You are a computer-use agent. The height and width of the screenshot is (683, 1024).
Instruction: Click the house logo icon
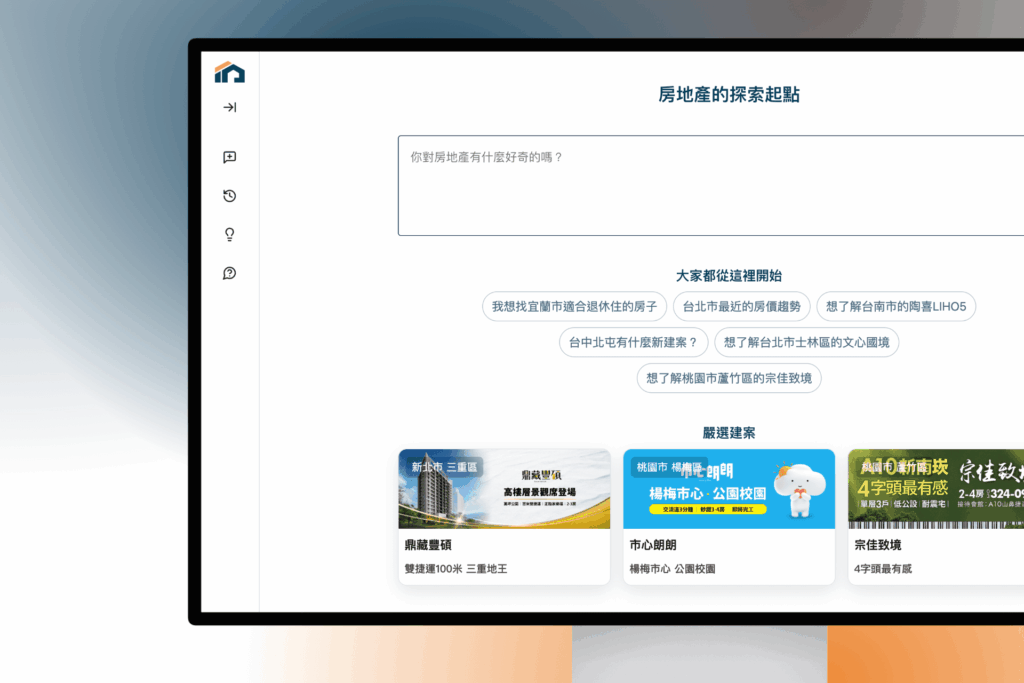pyautogui.click(x=229, y=72)
